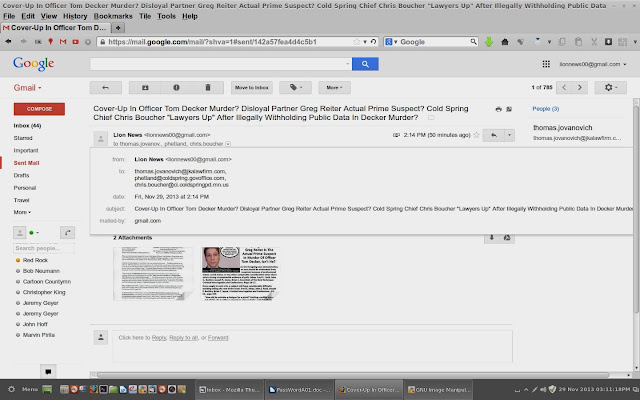
Task: Open chat with Christopher King
Action: (x=44, y=292)
